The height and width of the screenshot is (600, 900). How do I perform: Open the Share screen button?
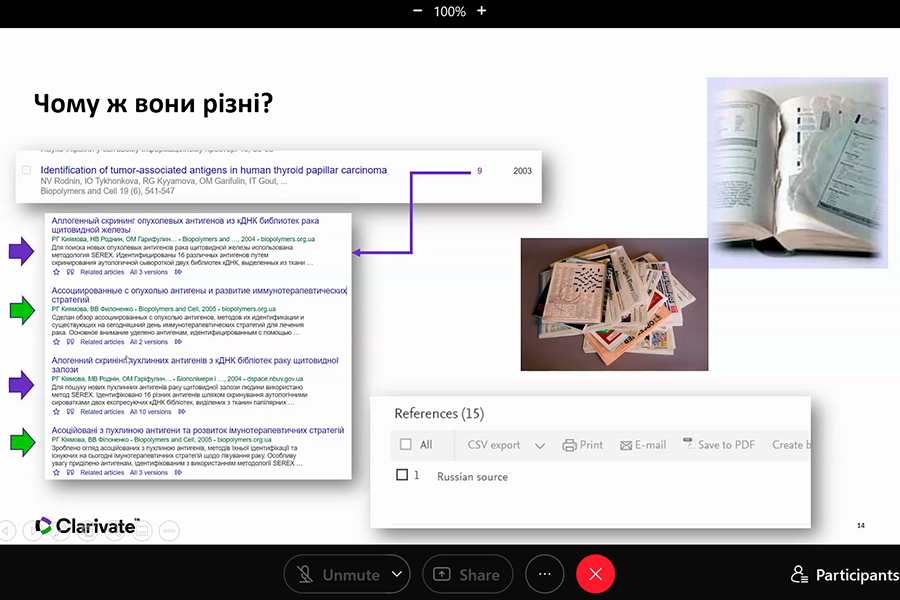[467, 574]
